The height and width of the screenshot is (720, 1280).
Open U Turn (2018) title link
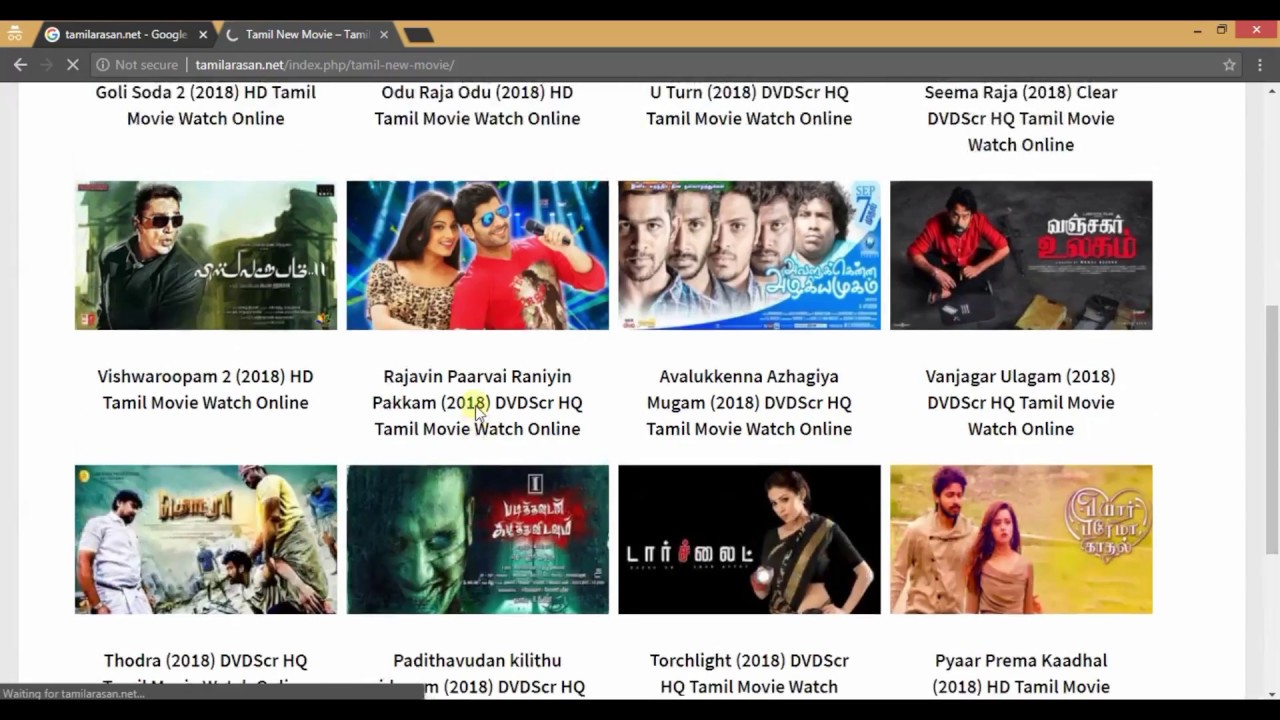[x=749, y=105]
